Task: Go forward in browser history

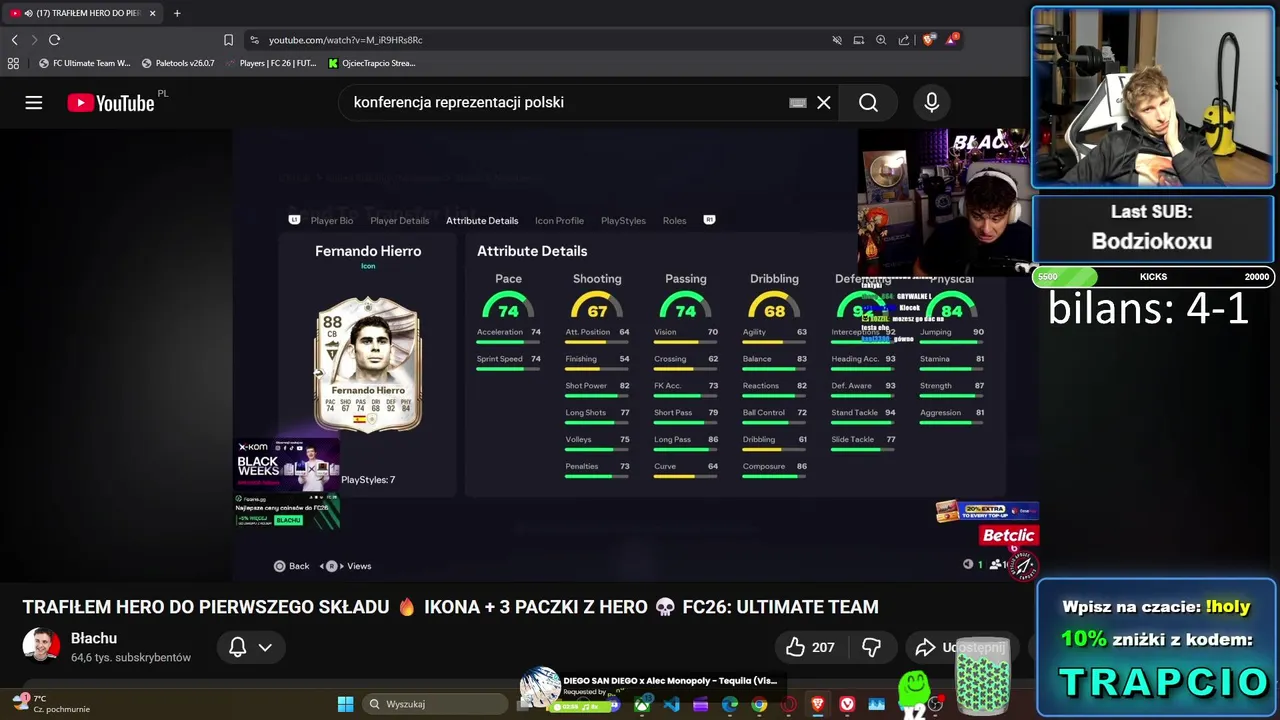Action: (34, 40)
